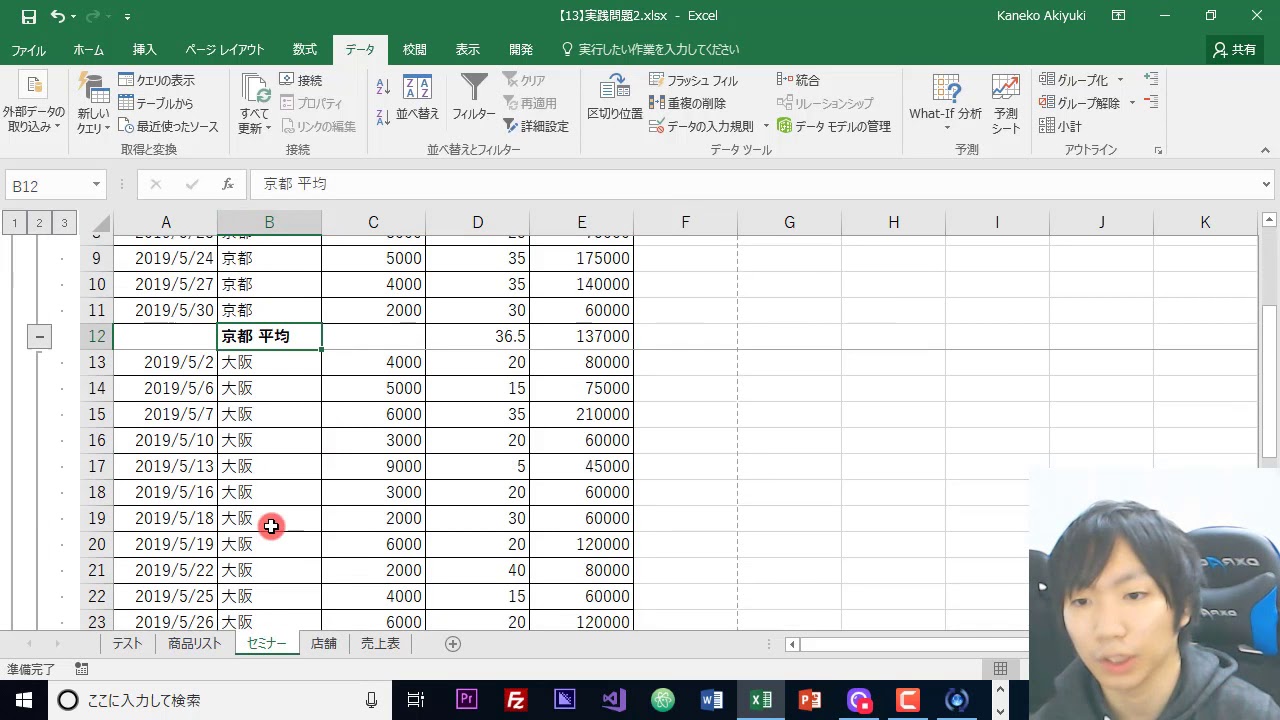Open the ファイル tab

pos(28,50)
